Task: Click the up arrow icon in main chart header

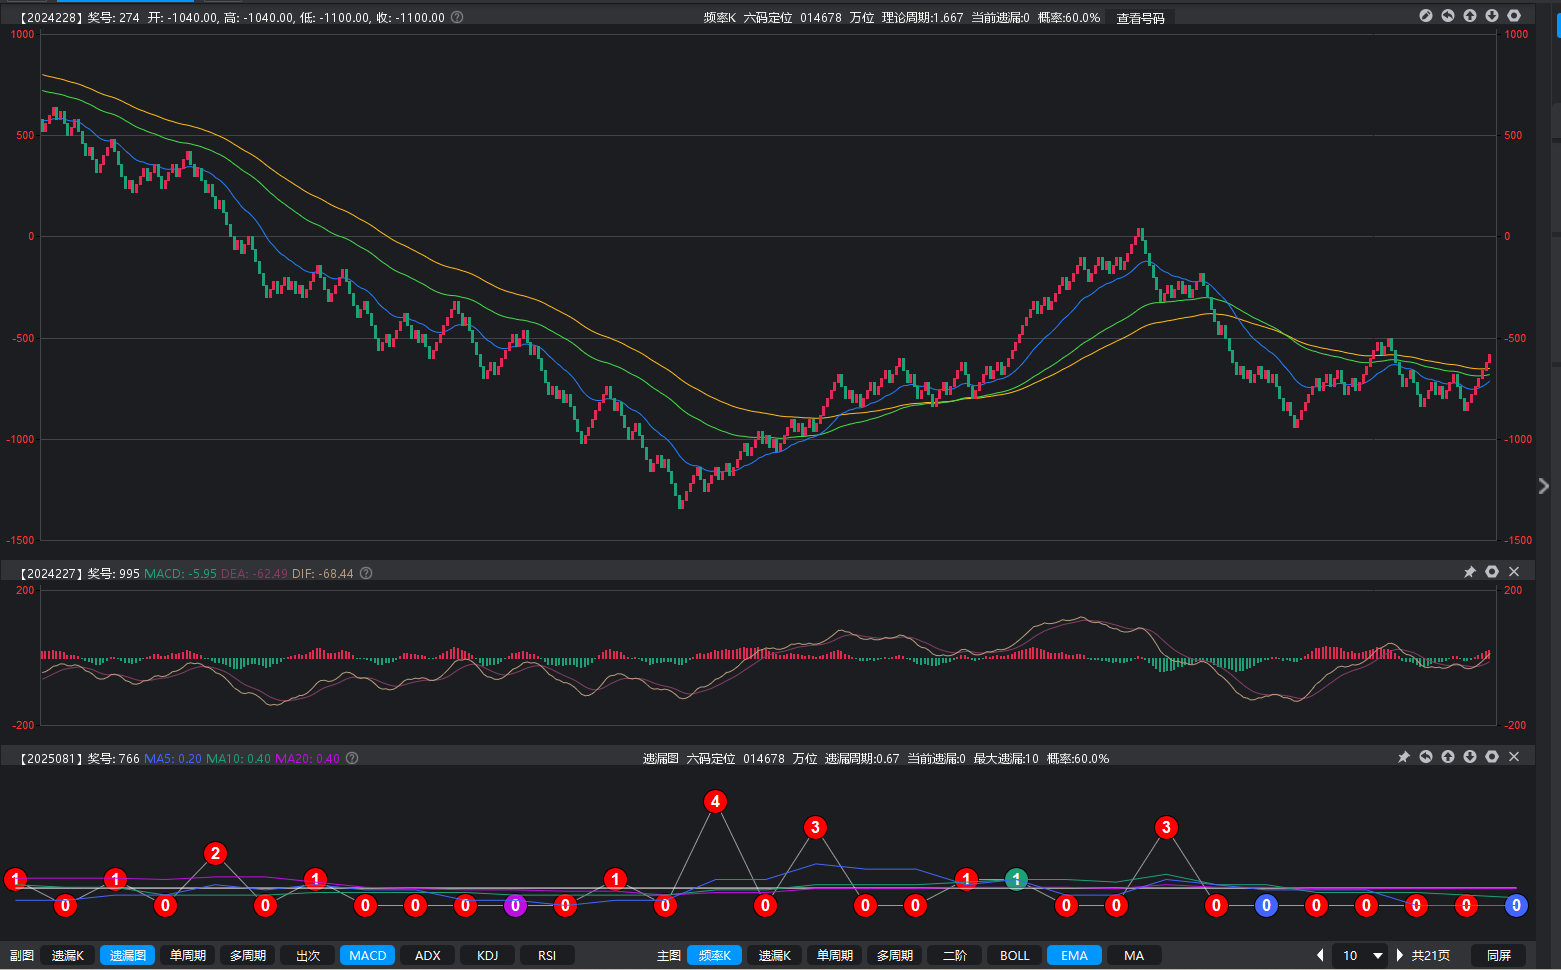Action: 1470,16
